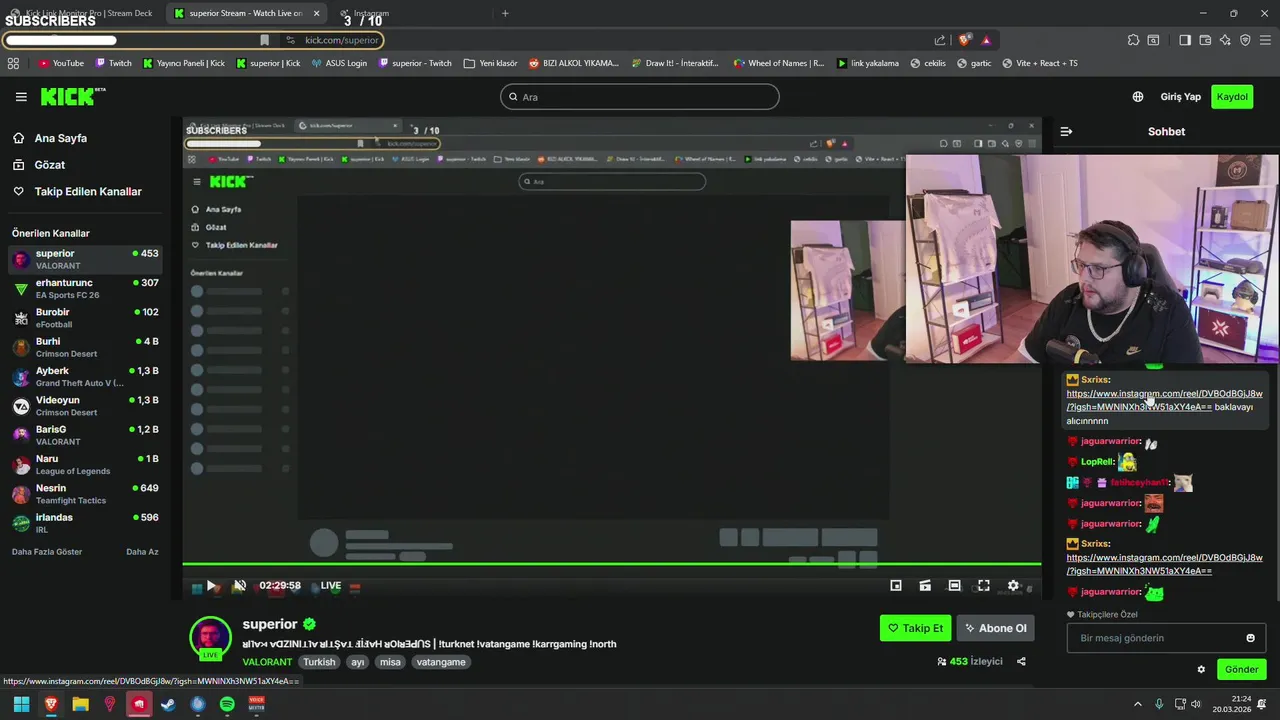Open player settings gear
The height and width of the screenshot is (720, 1280).
[x=1013, y=586]
